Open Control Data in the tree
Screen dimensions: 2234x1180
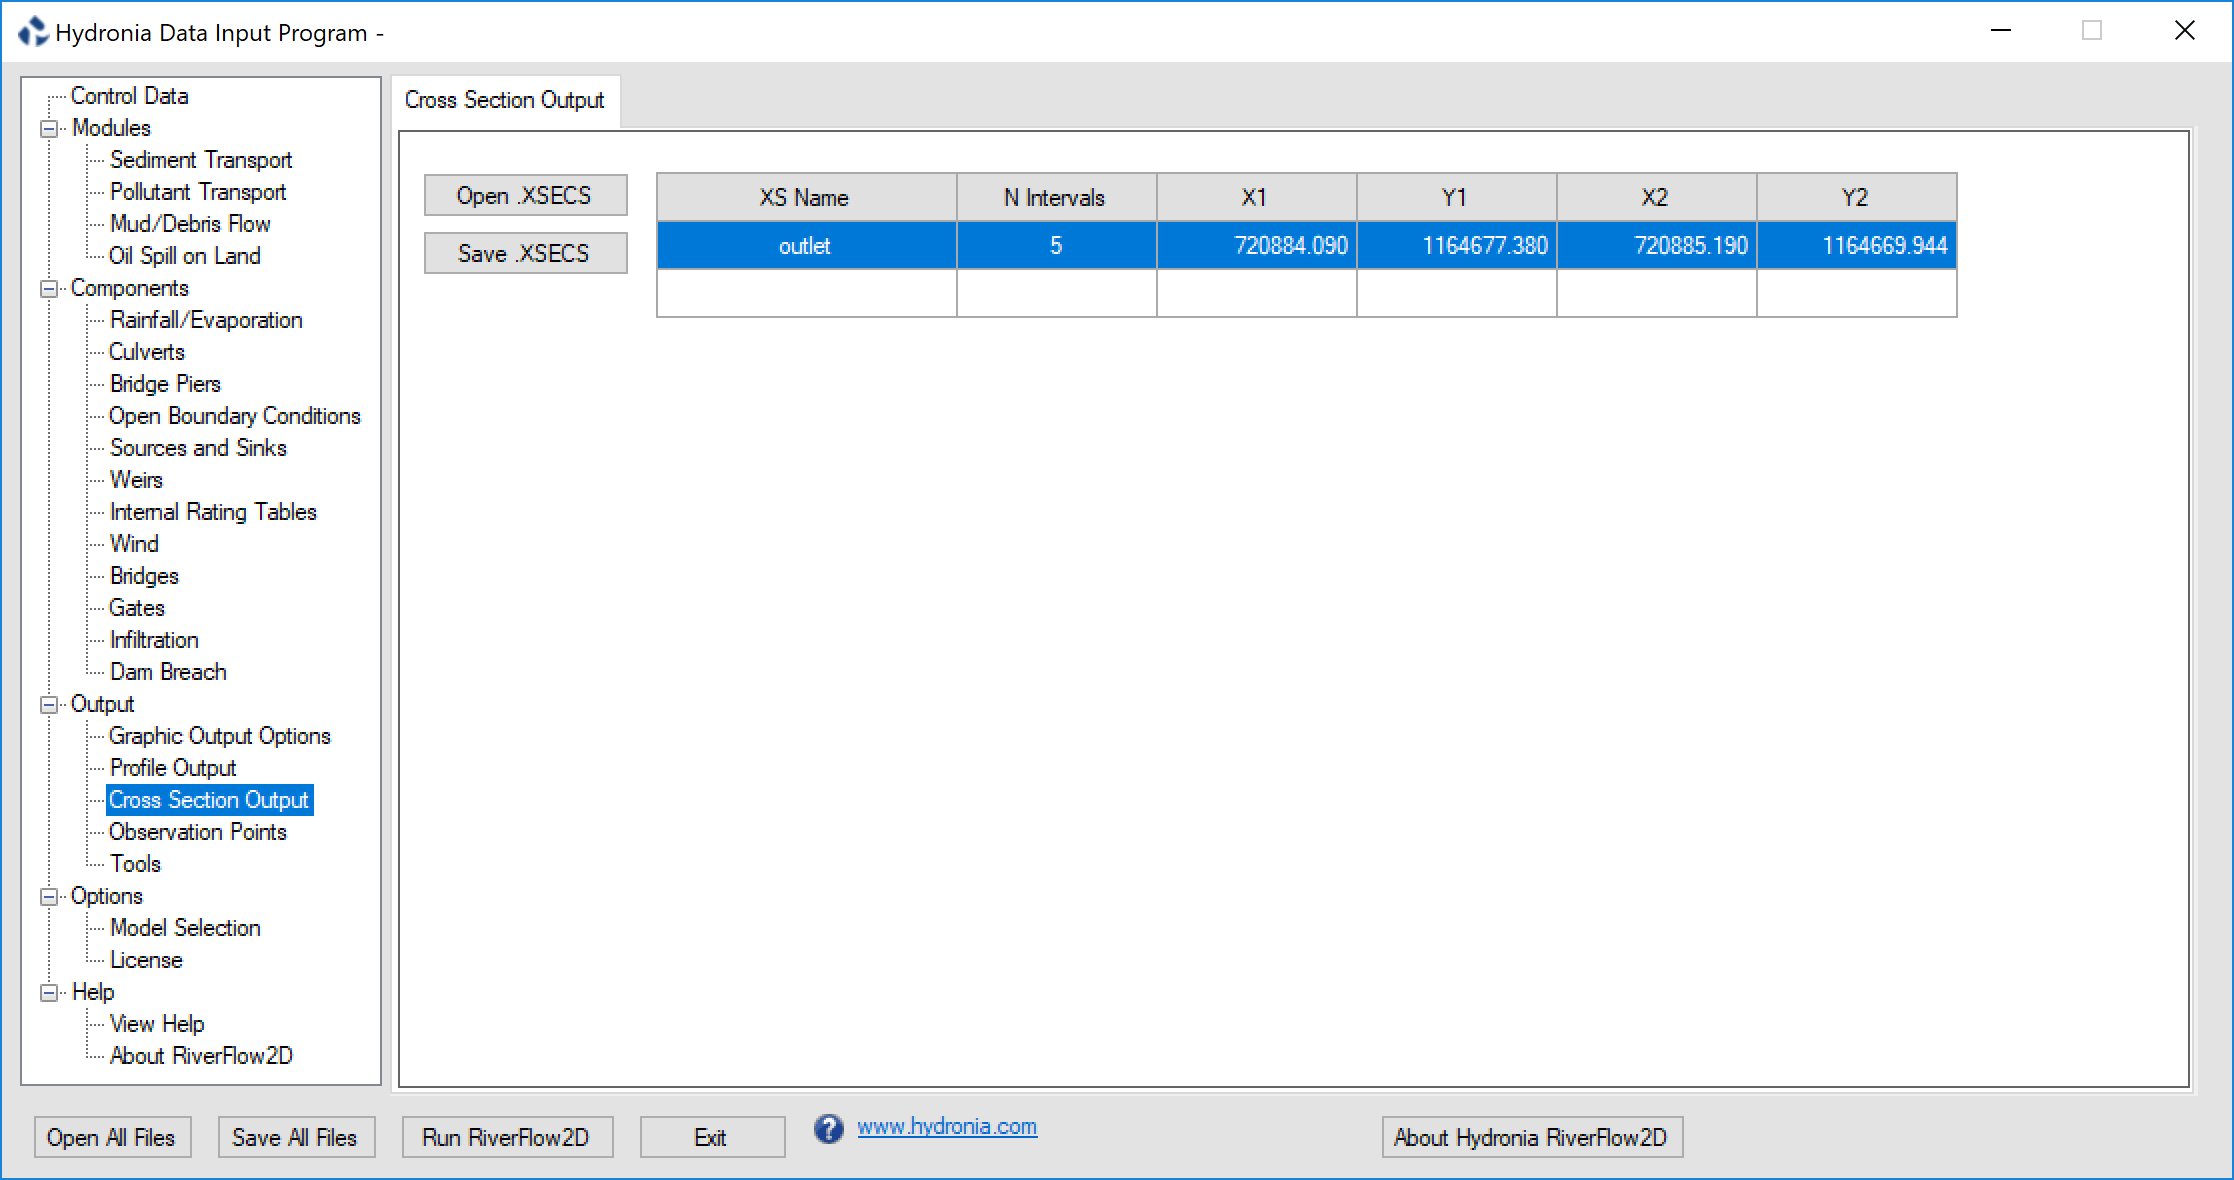(129, 96)
